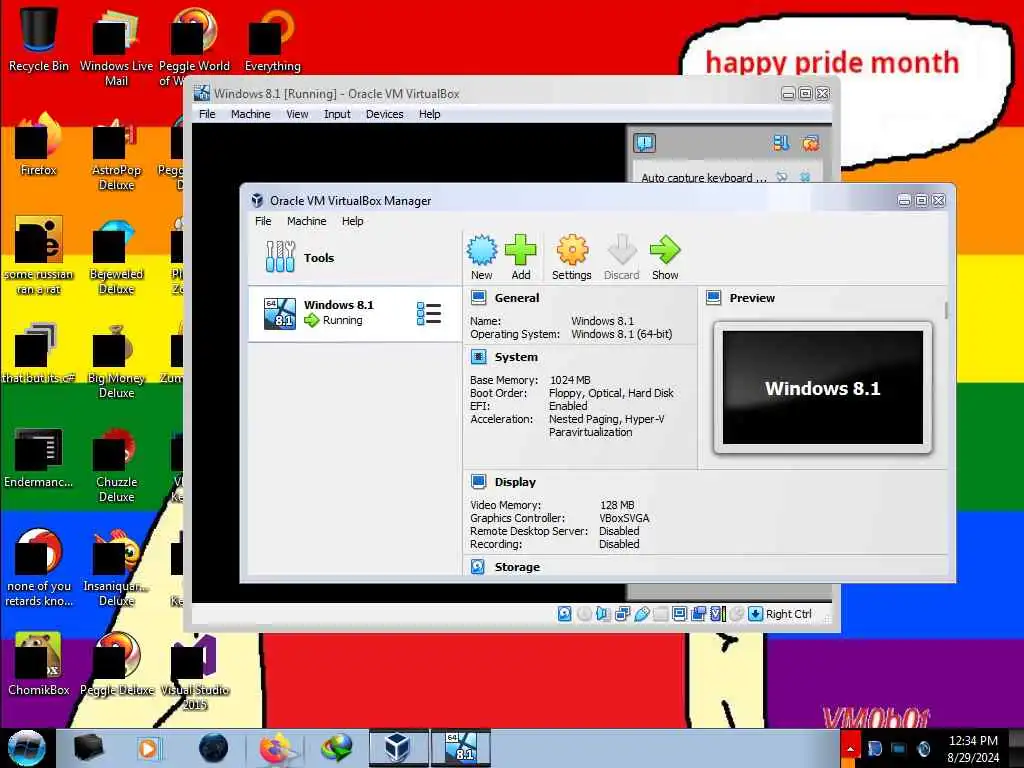
Task: Open View menu in Windows 8.1 VM window
Action: 297,114
